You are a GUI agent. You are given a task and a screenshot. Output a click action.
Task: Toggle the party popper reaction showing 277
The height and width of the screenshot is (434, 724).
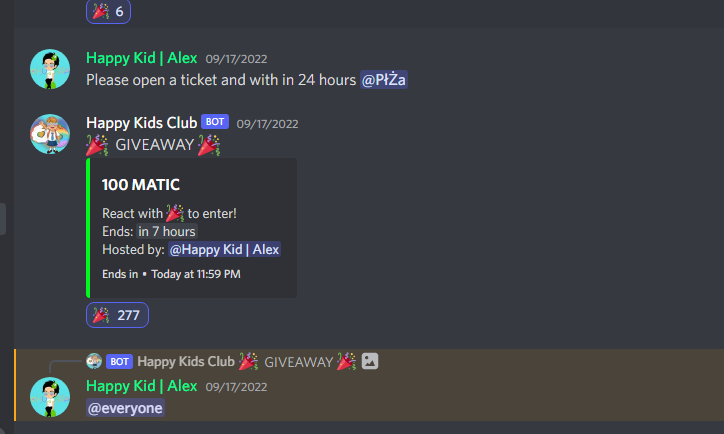(117, 315)
